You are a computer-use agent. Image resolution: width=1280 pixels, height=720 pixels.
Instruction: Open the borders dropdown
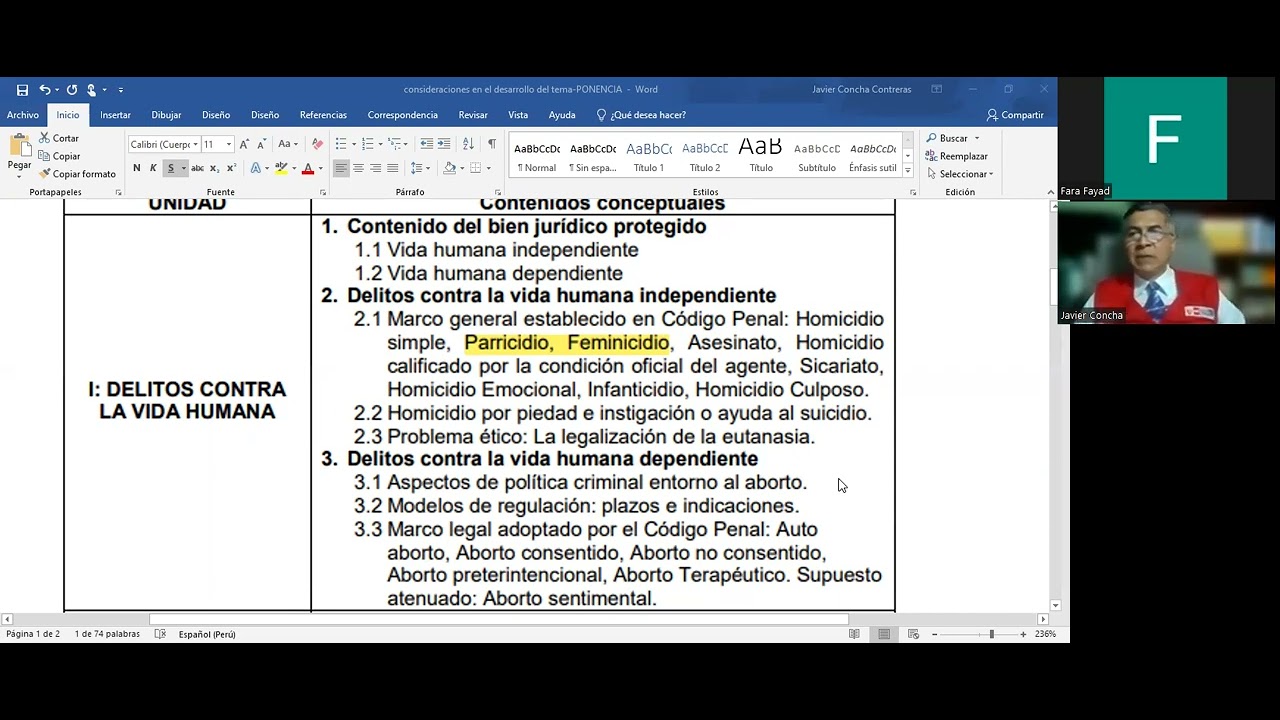(488, 168)
